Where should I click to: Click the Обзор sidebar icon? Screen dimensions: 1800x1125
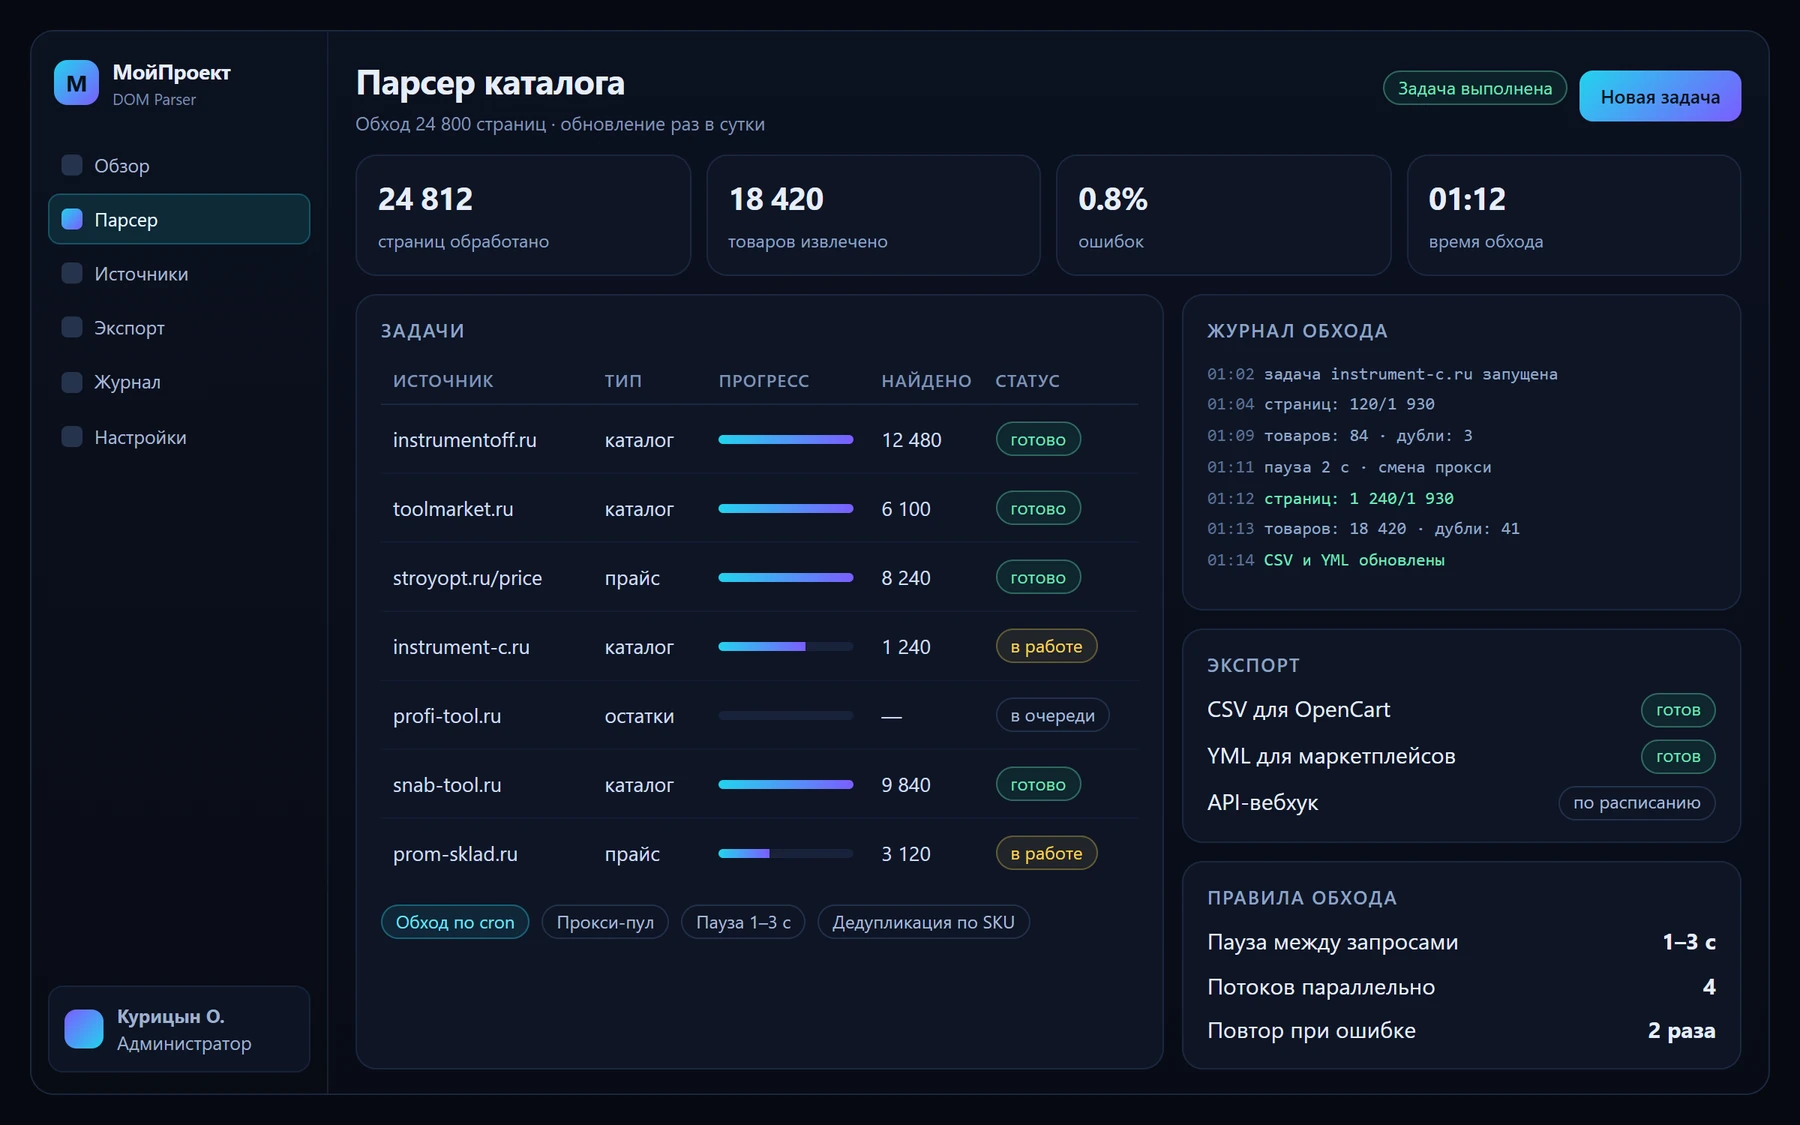point(72,165)
